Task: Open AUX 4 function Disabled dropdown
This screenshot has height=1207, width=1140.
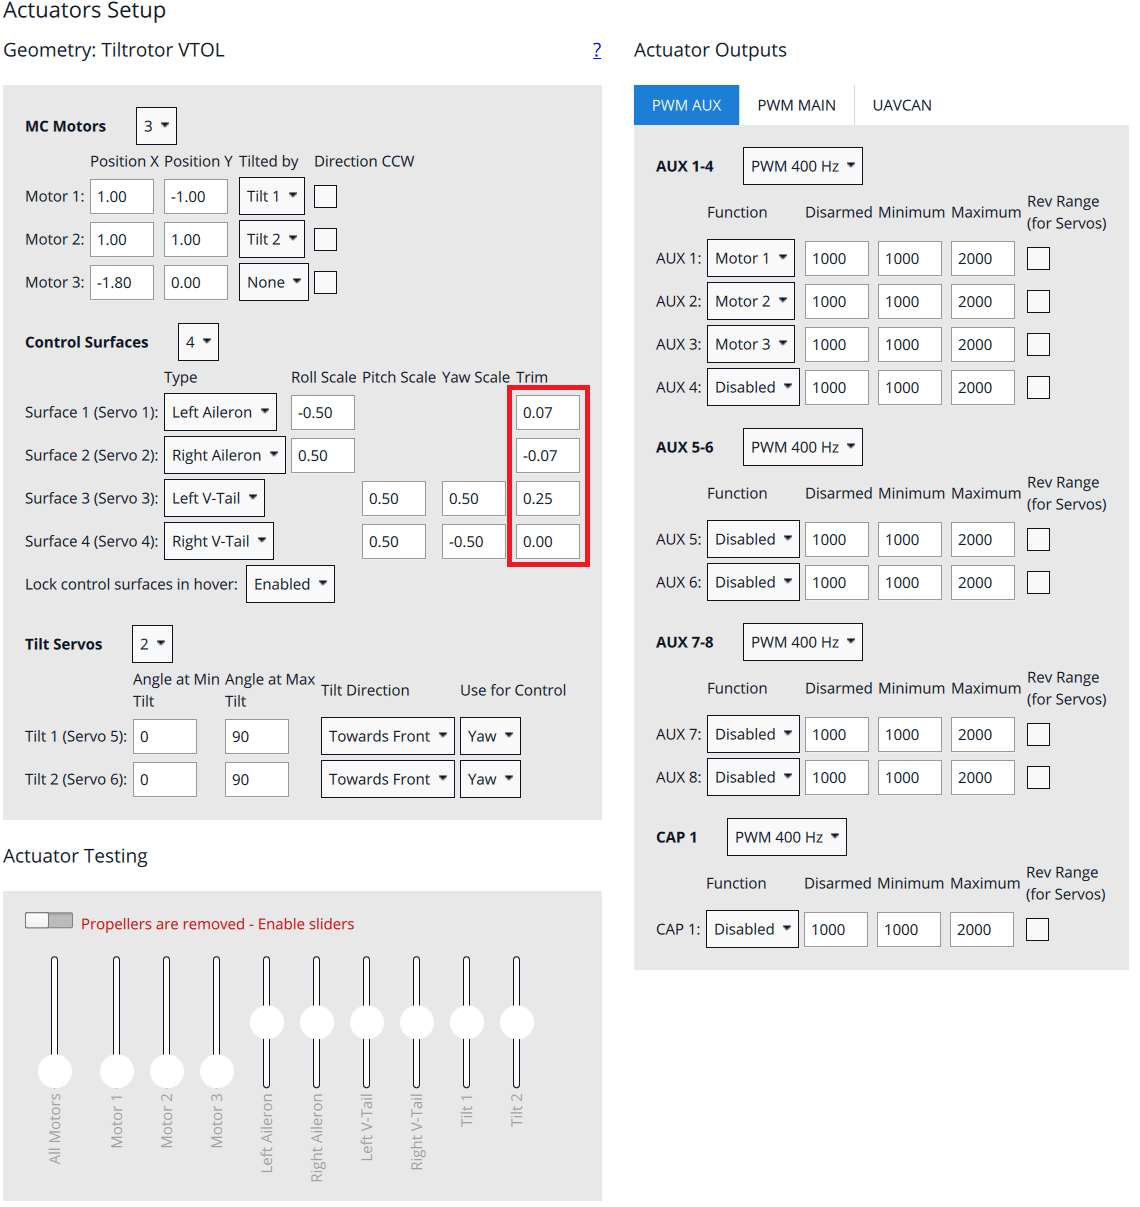Action: [x=752, y=388]
